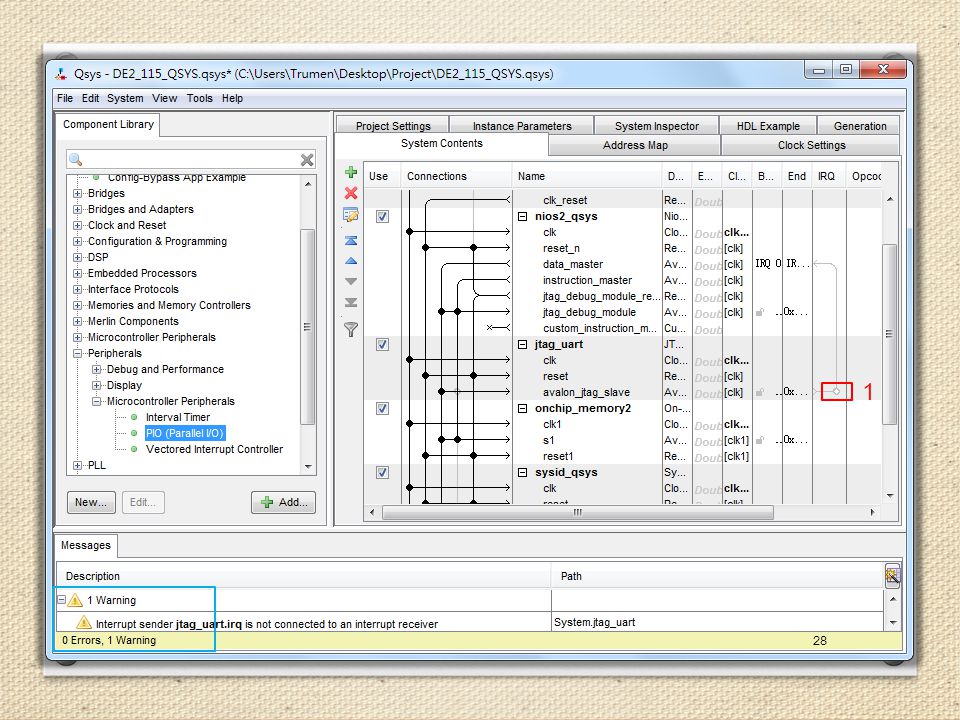The height and width of the screenshot is (720, 960).
Task: Switch to the Generation tab
Action: pos(860,126)
